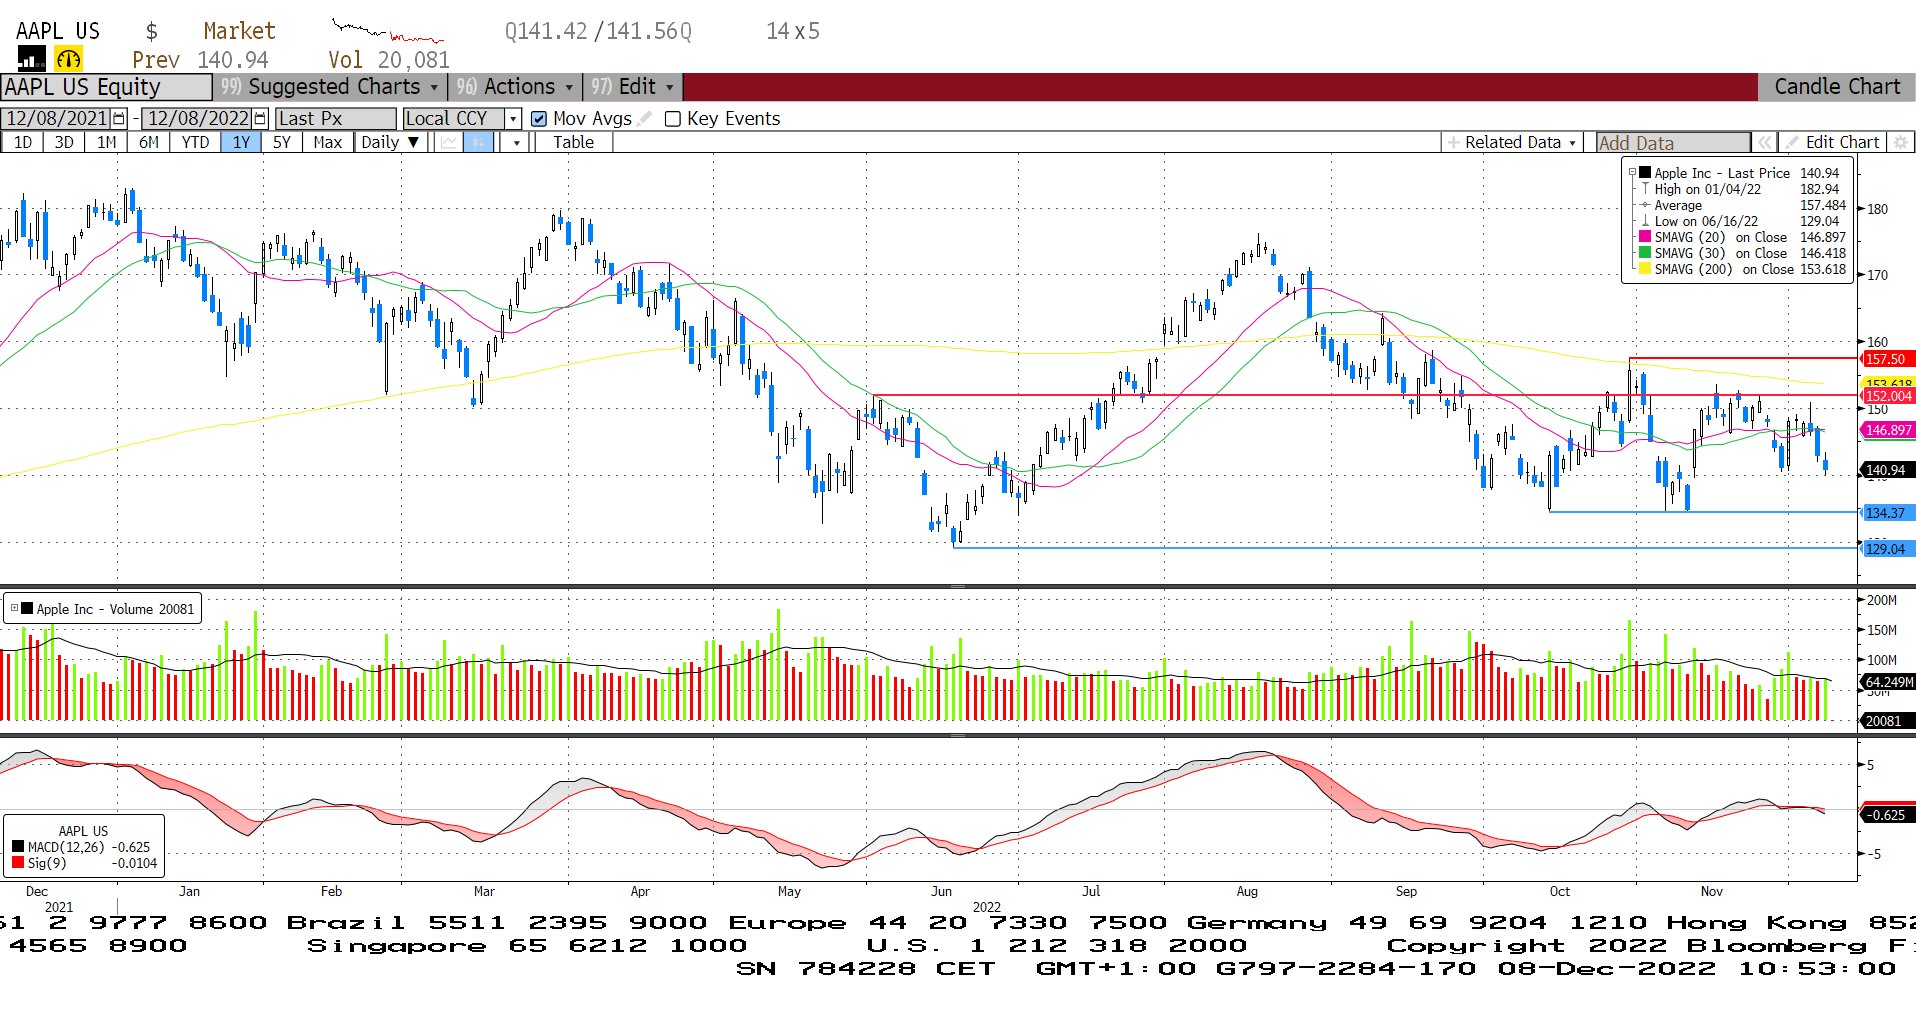This screenshot has height=1024, width=1916.
Task: Click the Candle Chart title button
Action: pyautogui.click(x=1837, y=87)
